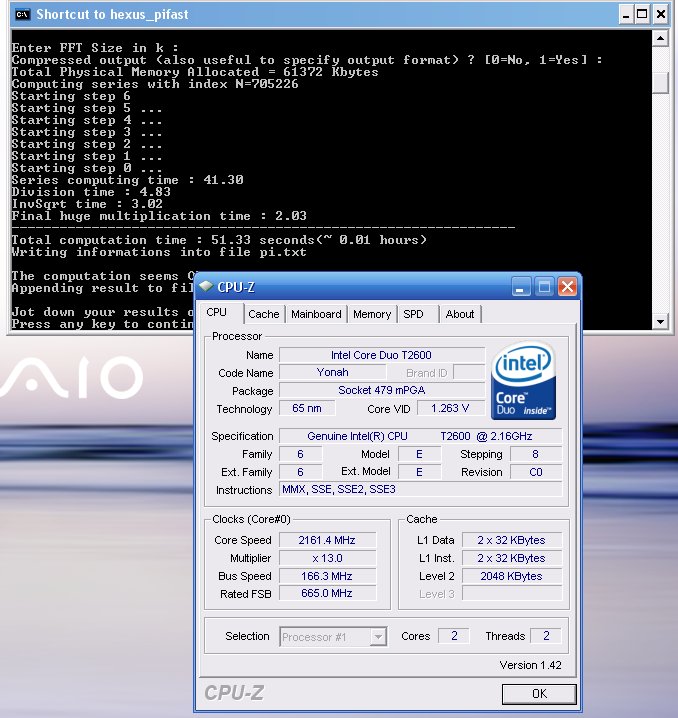Click 'Total Physical Memory Allocated = 61372 Kbytes' line
This screenshot has height=718, width=678.
(x=195, y=72)
